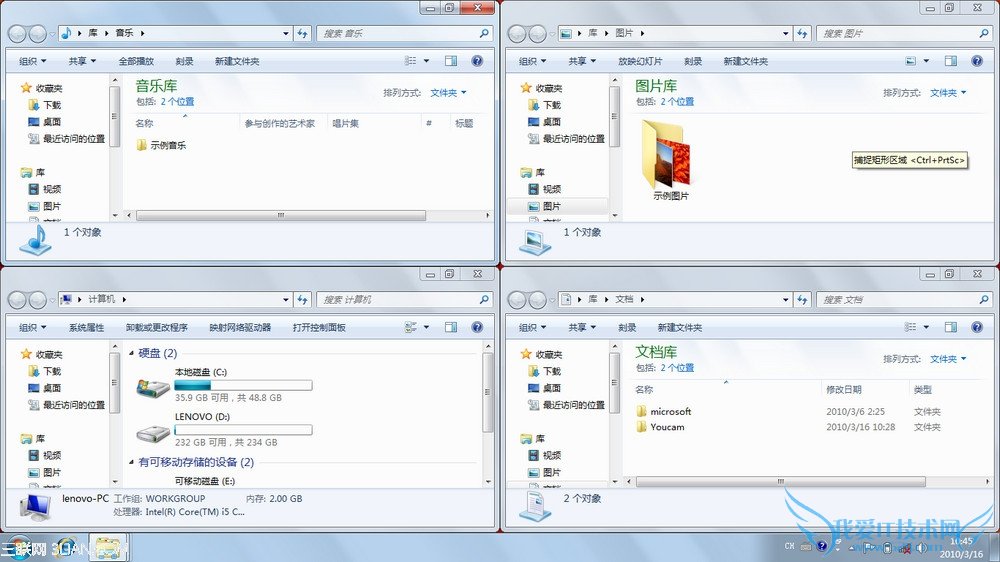Click the help icon in the Documents library window
The height and width of the screenshot is (562, 1000).
[977, 327]
